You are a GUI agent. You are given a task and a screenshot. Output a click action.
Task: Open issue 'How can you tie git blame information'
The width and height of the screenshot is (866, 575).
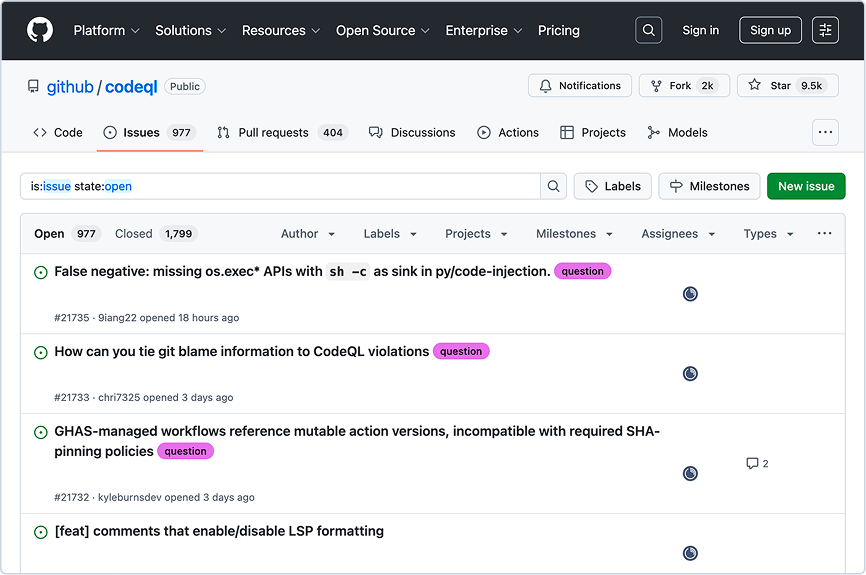[241, 351]
